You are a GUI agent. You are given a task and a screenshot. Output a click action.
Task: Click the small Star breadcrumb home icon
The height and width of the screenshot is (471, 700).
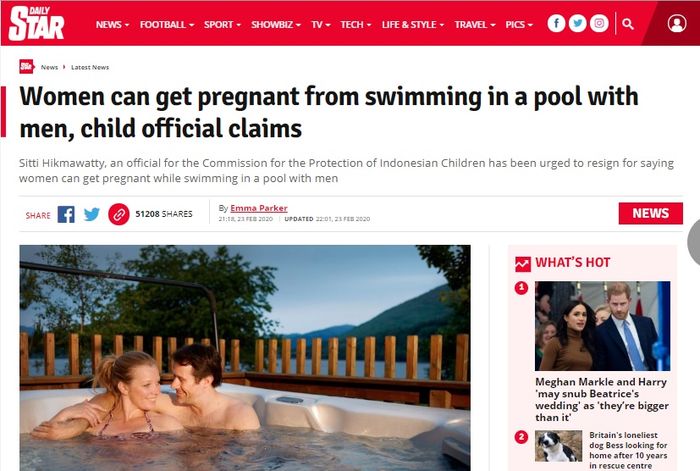pos(26,67)
